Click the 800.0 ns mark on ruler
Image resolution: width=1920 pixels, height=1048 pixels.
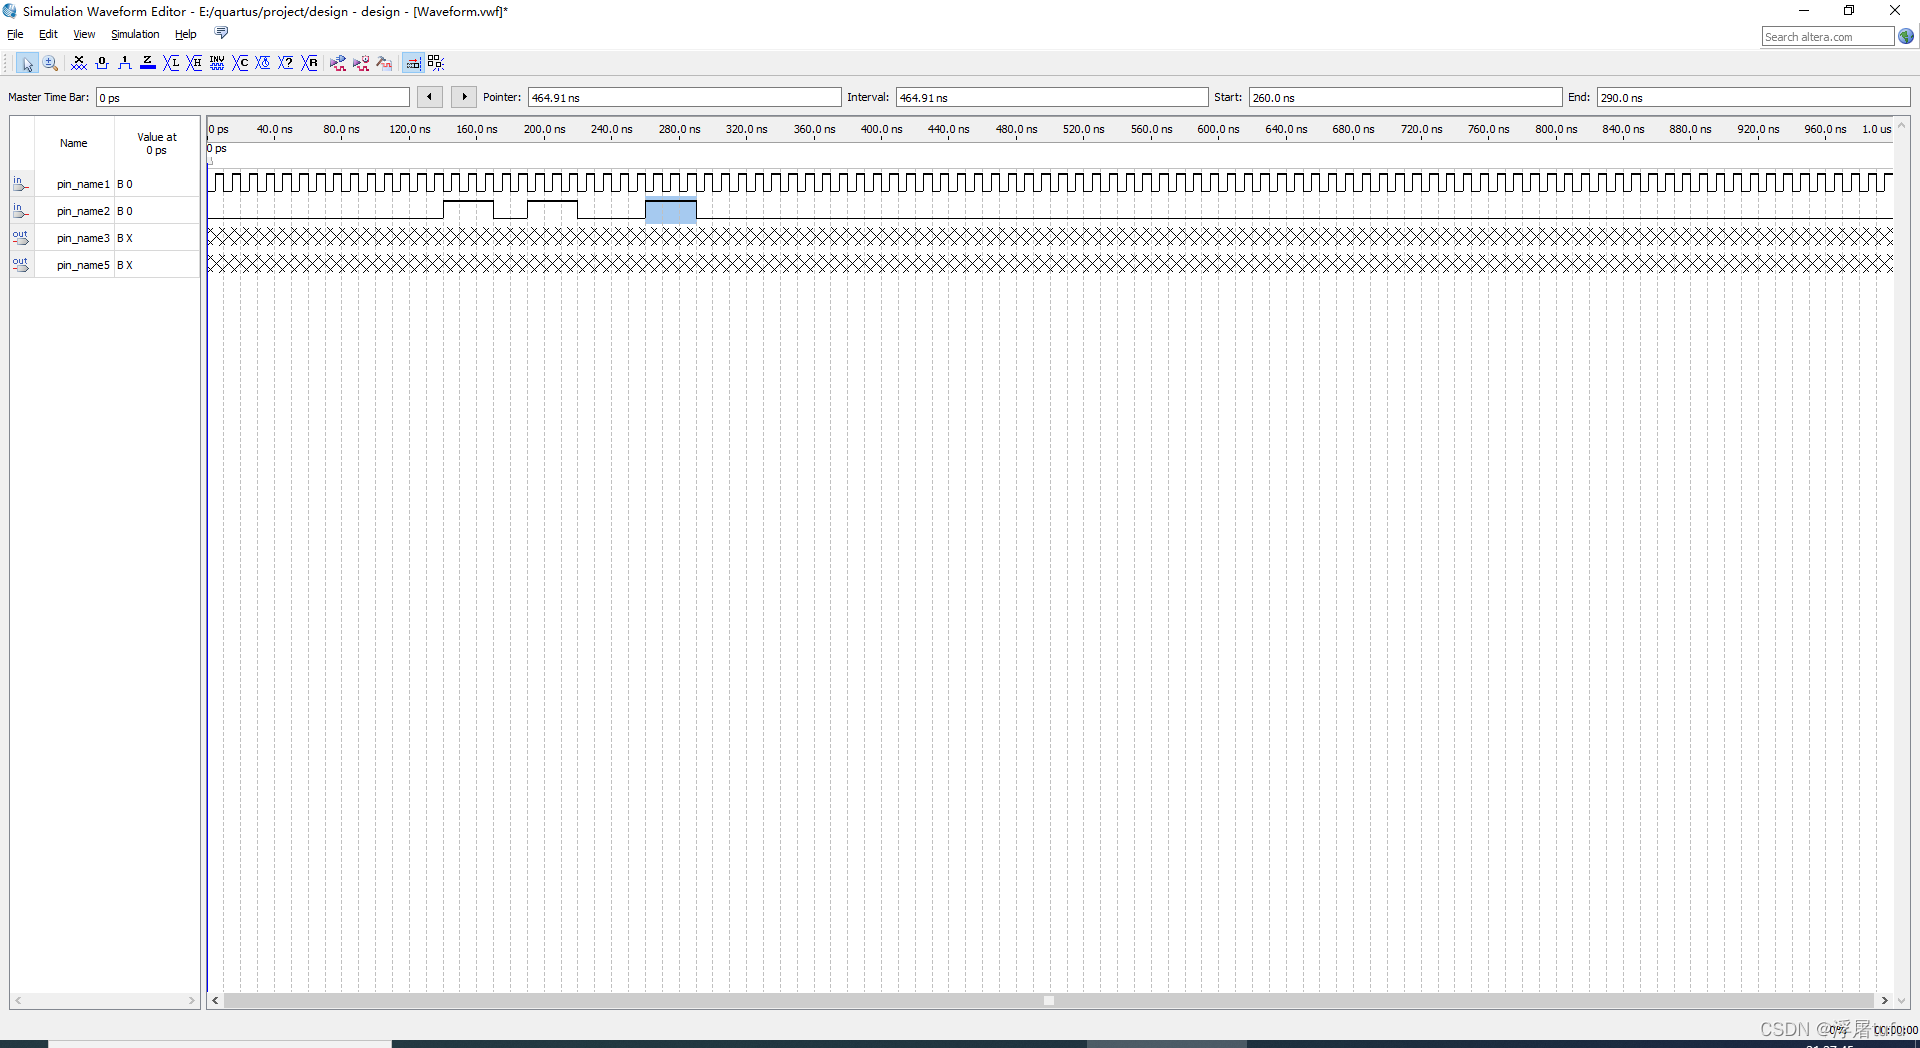point(1556,129)
